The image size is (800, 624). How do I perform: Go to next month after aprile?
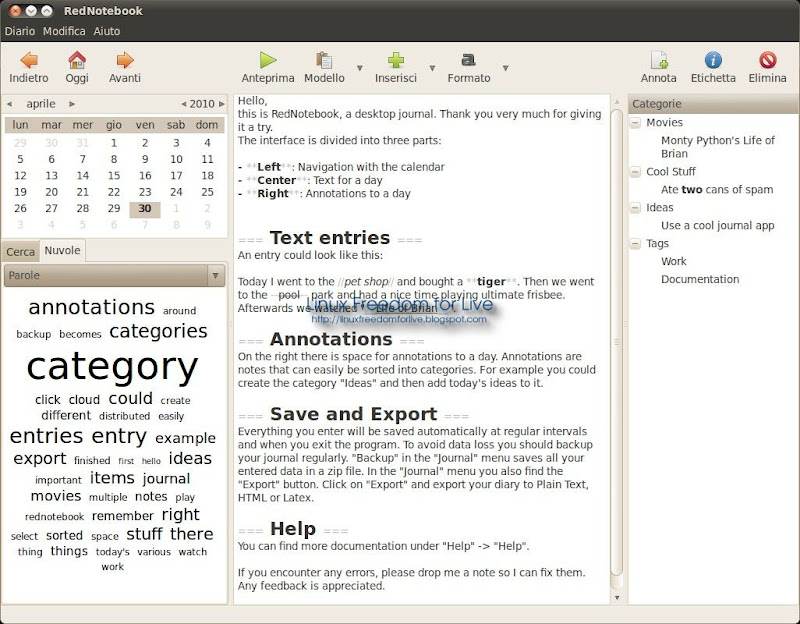[x=72, y=104]
